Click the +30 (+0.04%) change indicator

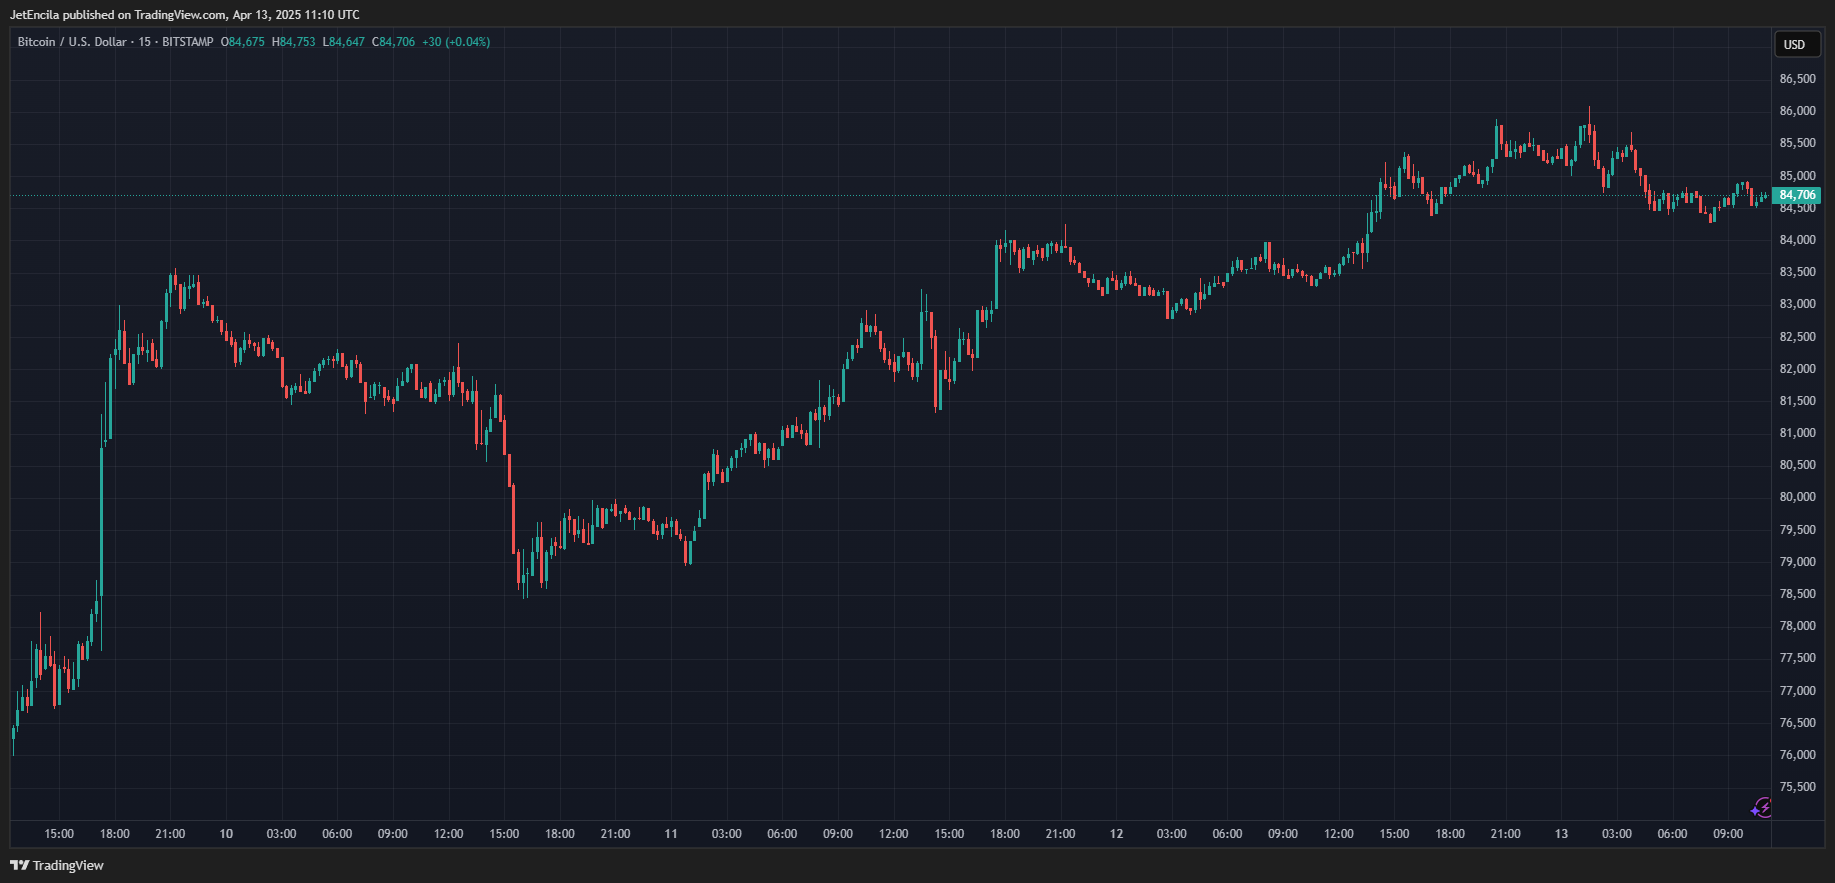pyautogui.click(x=456, y=42)
